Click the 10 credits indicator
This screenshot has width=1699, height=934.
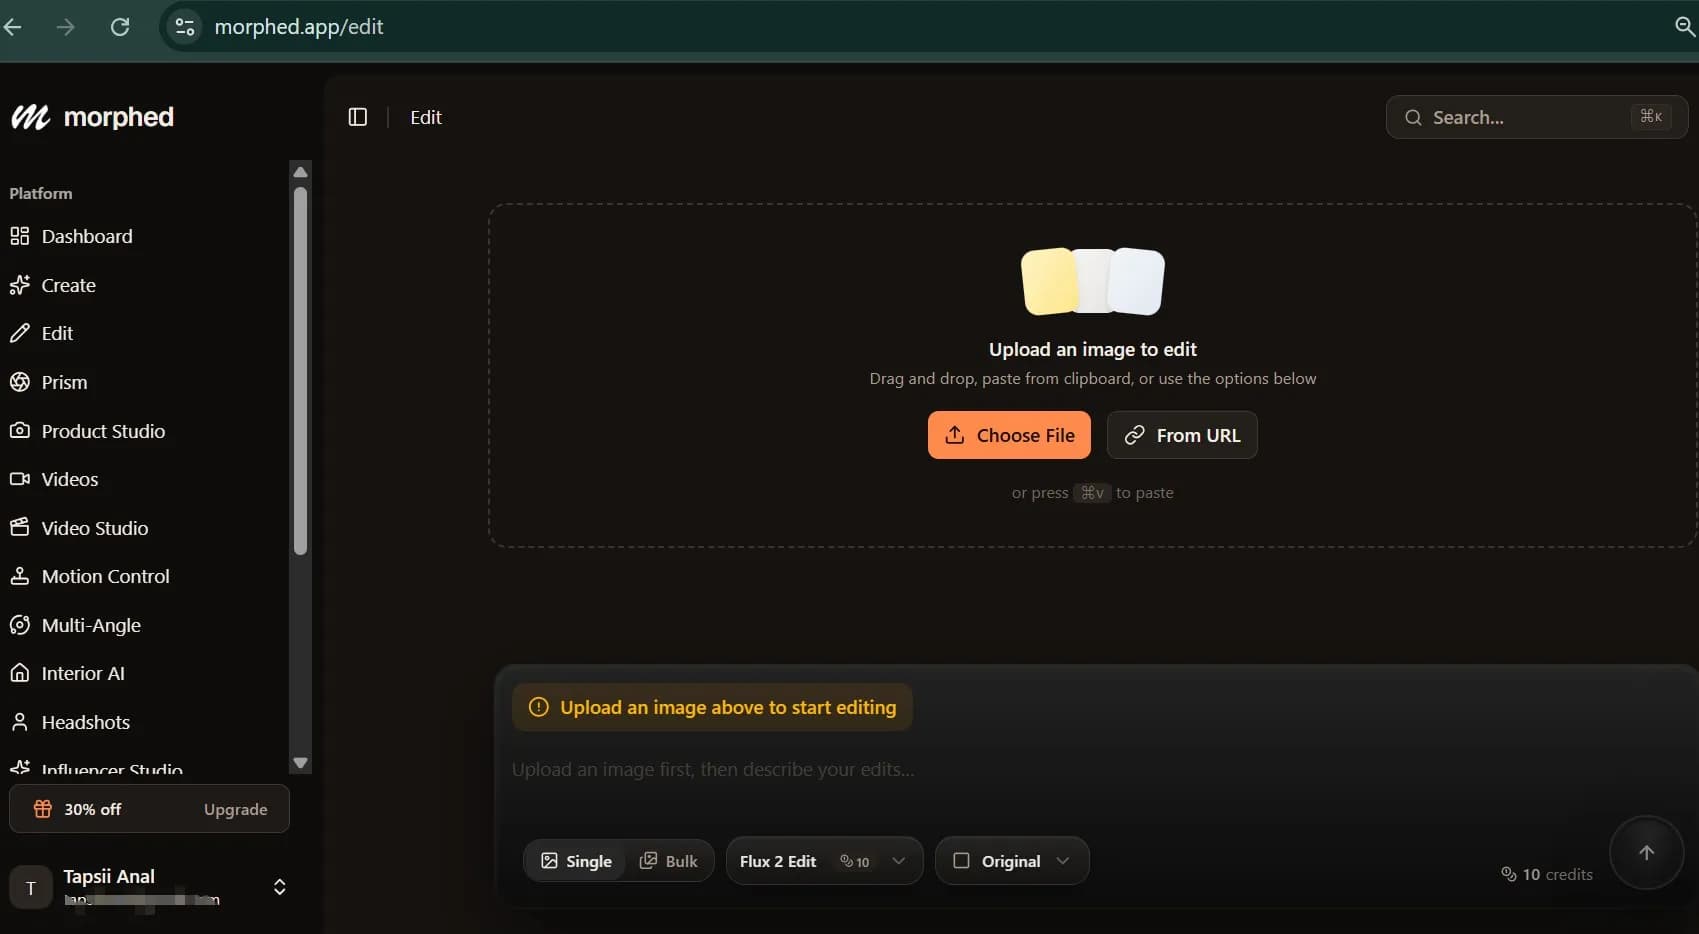[1547, 874]
